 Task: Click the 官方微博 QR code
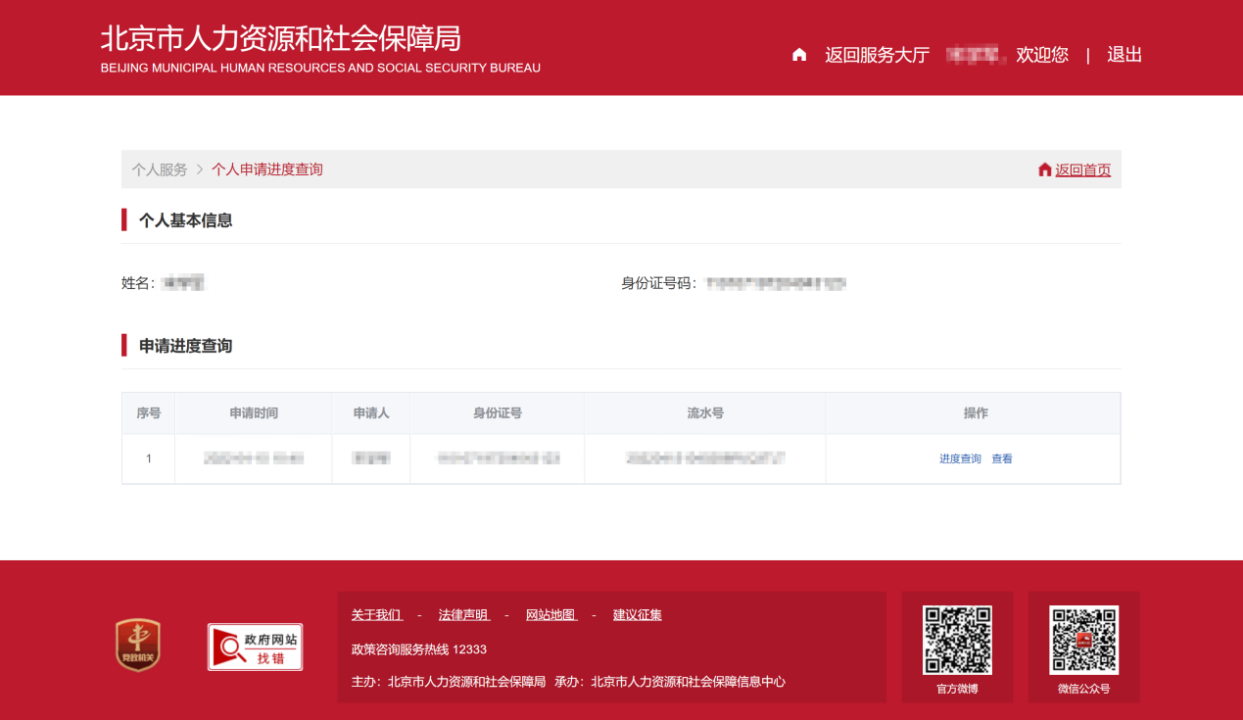click(957, 640)
